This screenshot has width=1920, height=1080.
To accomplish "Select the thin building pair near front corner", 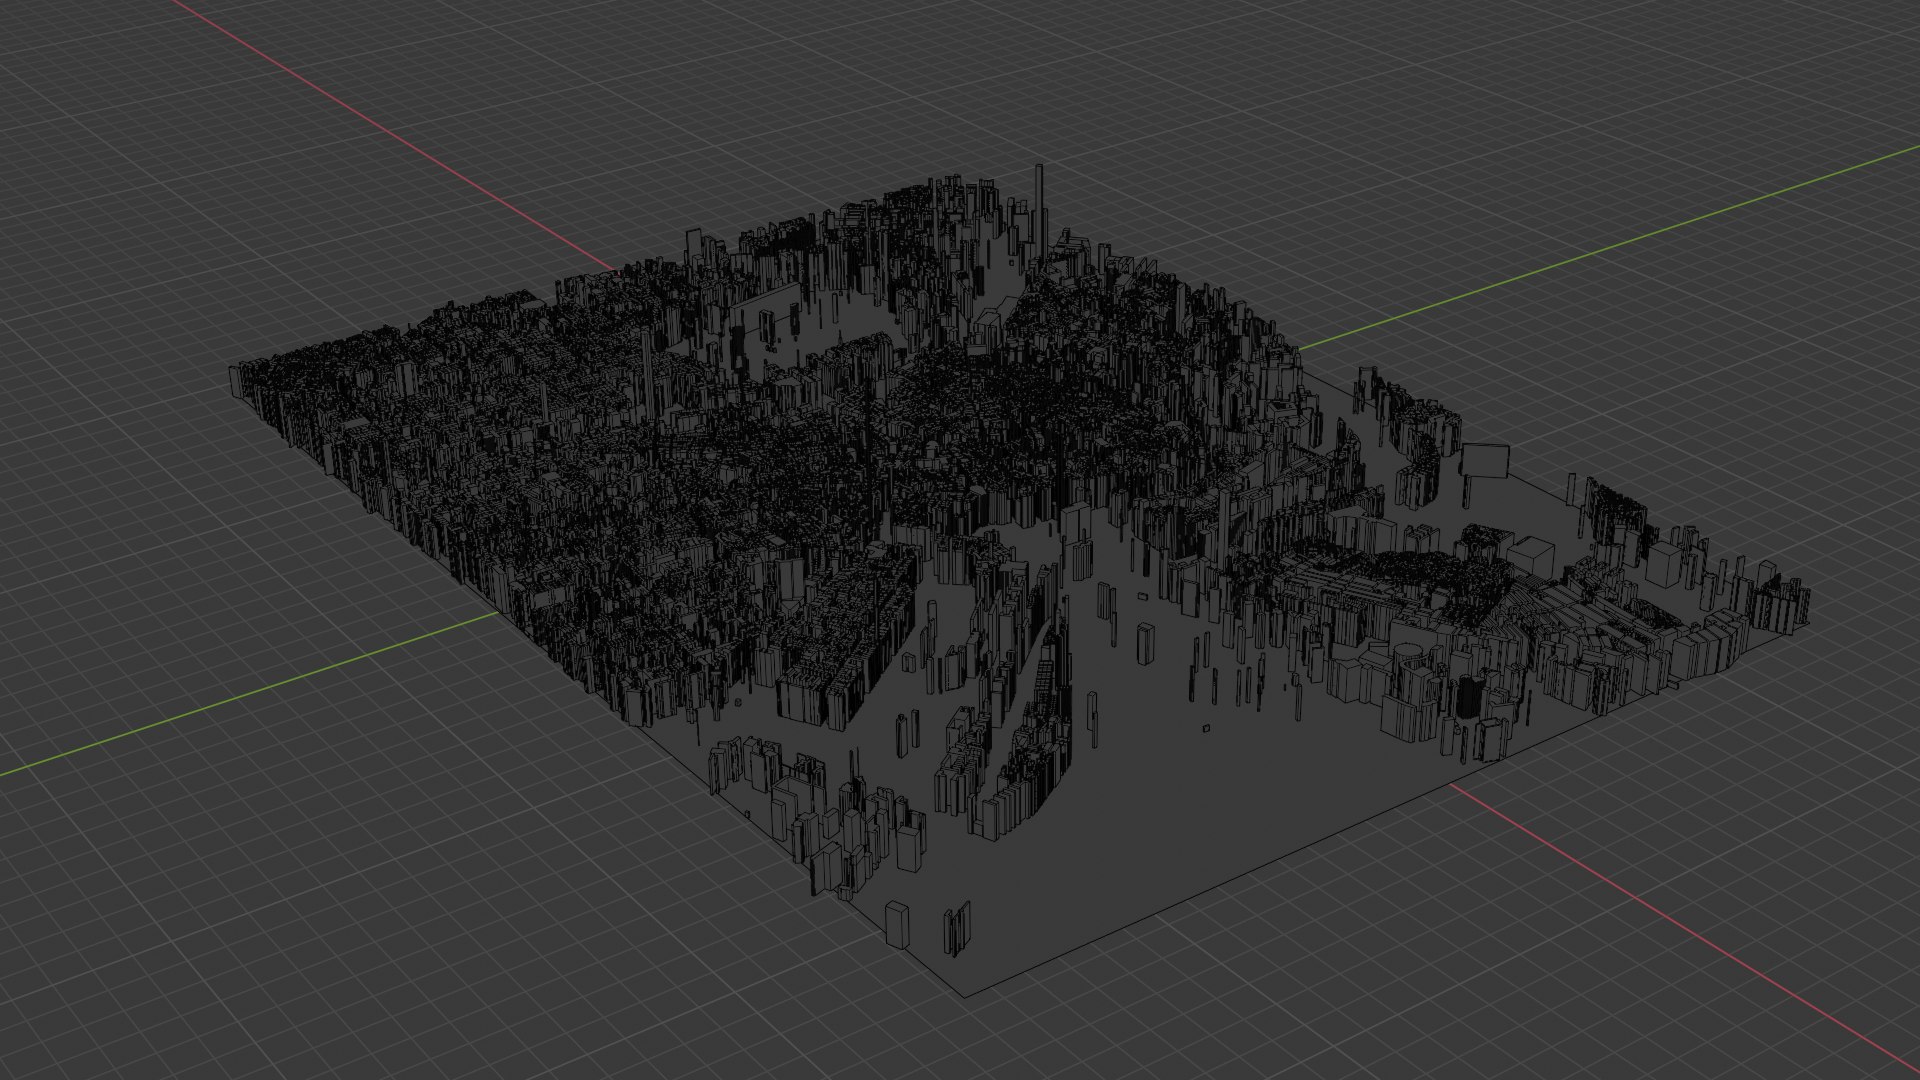I will pyautogui.click(x=958, y=928).
